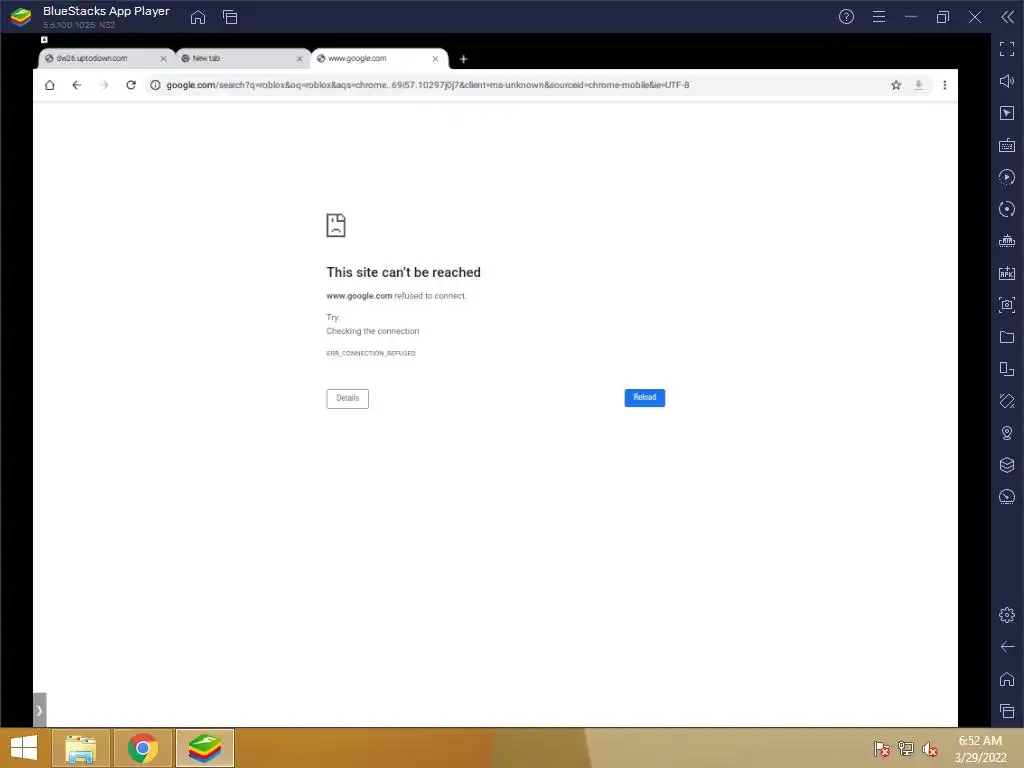Click the 'This site can't be reached' heading
Viewport: 1024px width, 768px height.
(x=404, y=272)
